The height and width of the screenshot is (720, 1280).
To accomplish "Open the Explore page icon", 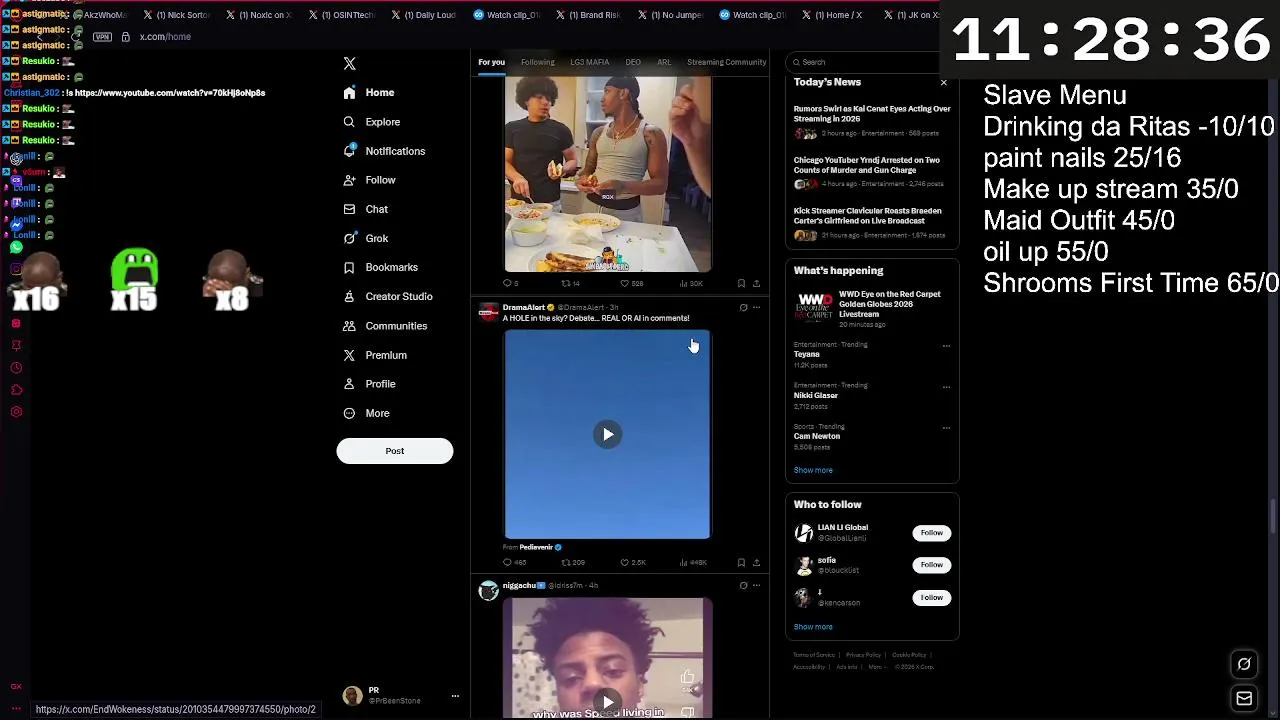I will click(349, 122).
